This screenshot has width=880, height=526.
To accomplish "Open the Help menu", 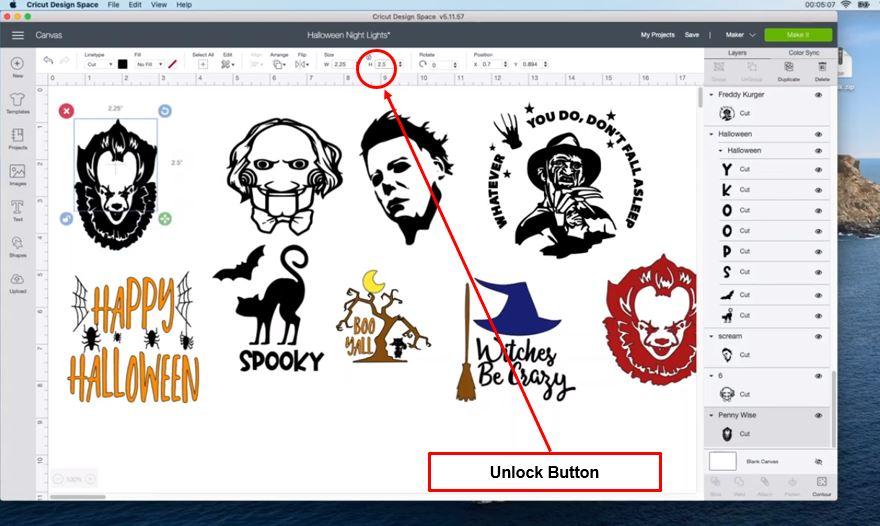I will pos(184,4).
